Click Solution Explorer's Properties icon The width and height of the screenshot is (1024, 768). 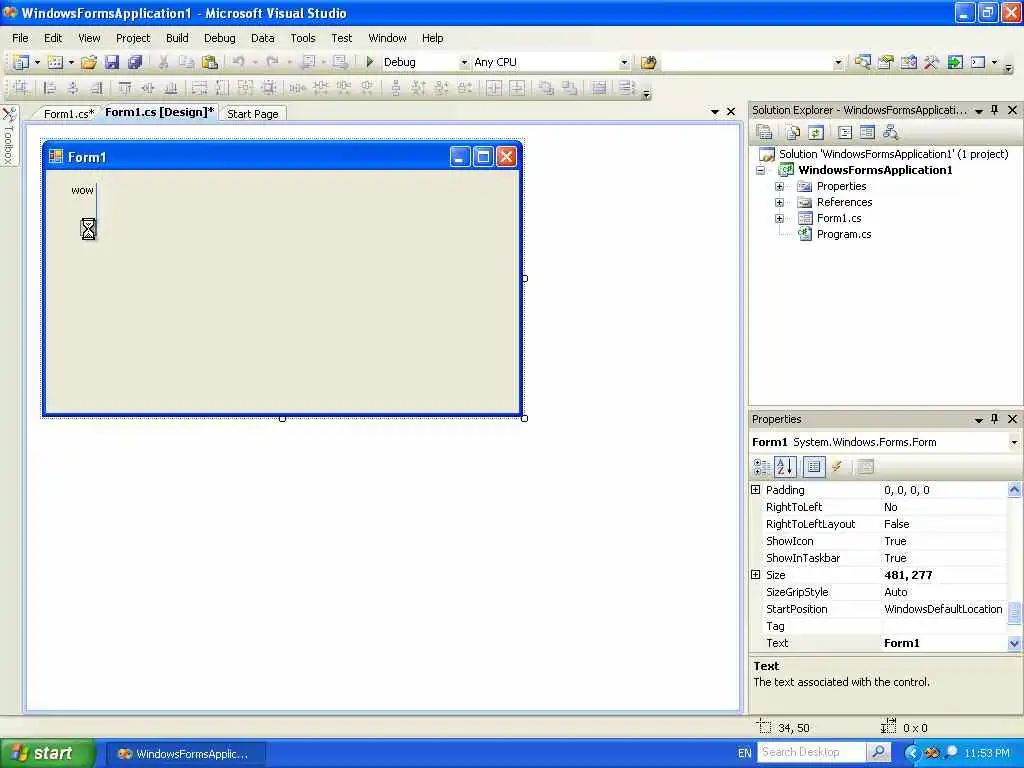[x=764, y=133]
